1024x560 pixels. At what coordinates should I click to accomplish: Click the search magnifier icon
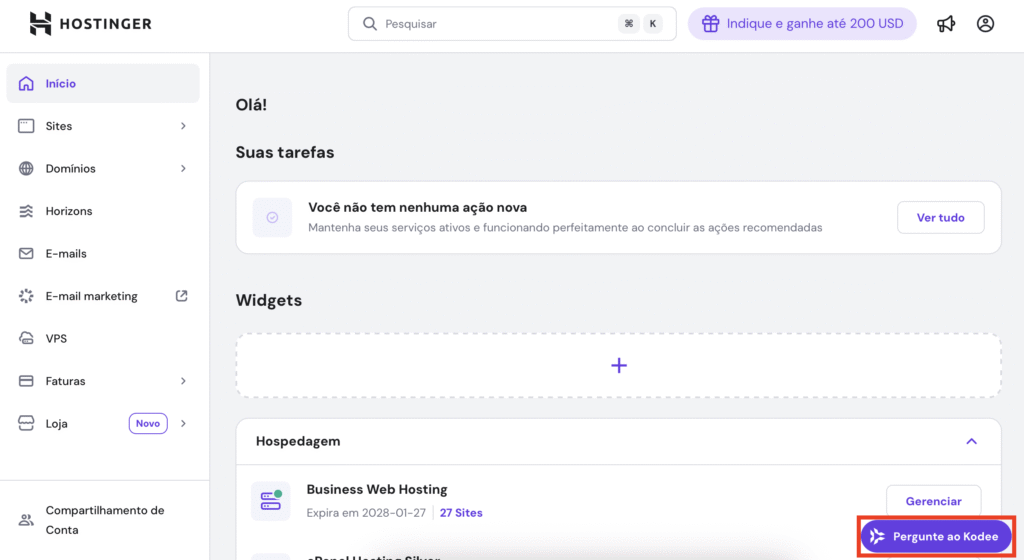coord(370,23)
